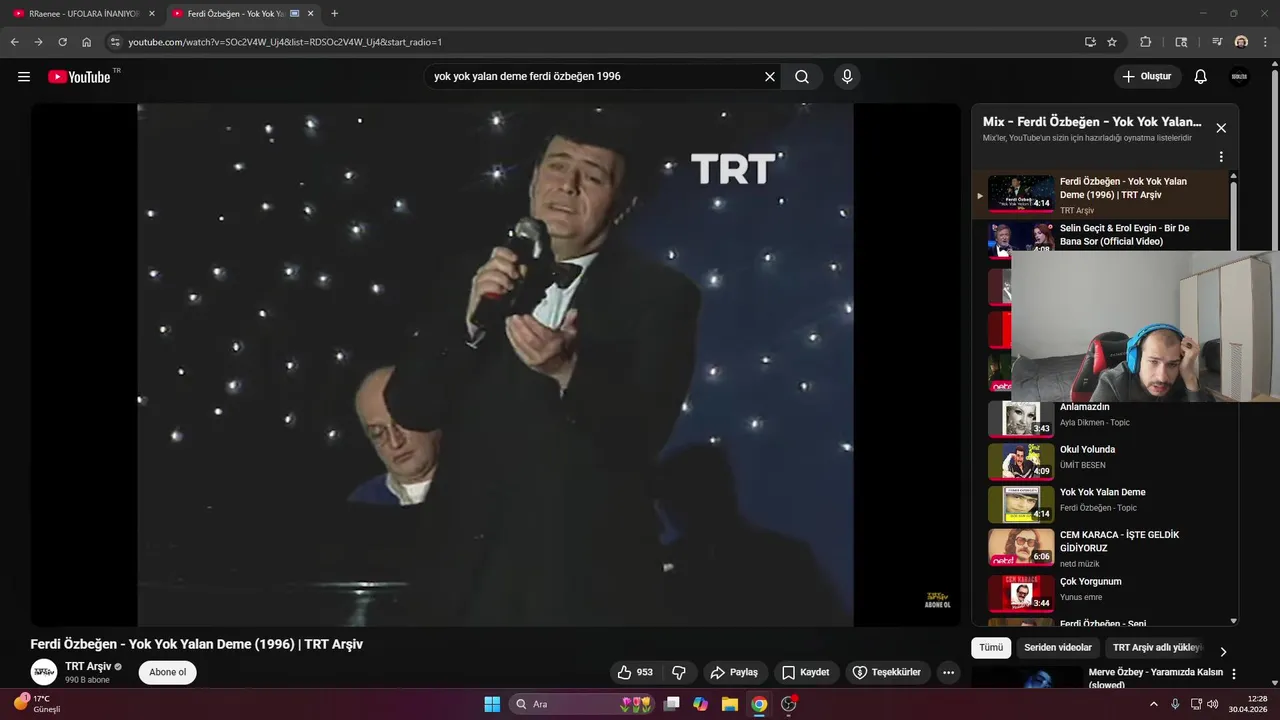The width and height of the screenshot is (1280, 720).
Task: Bookmark this page with the star
Action: point(1112,42)
